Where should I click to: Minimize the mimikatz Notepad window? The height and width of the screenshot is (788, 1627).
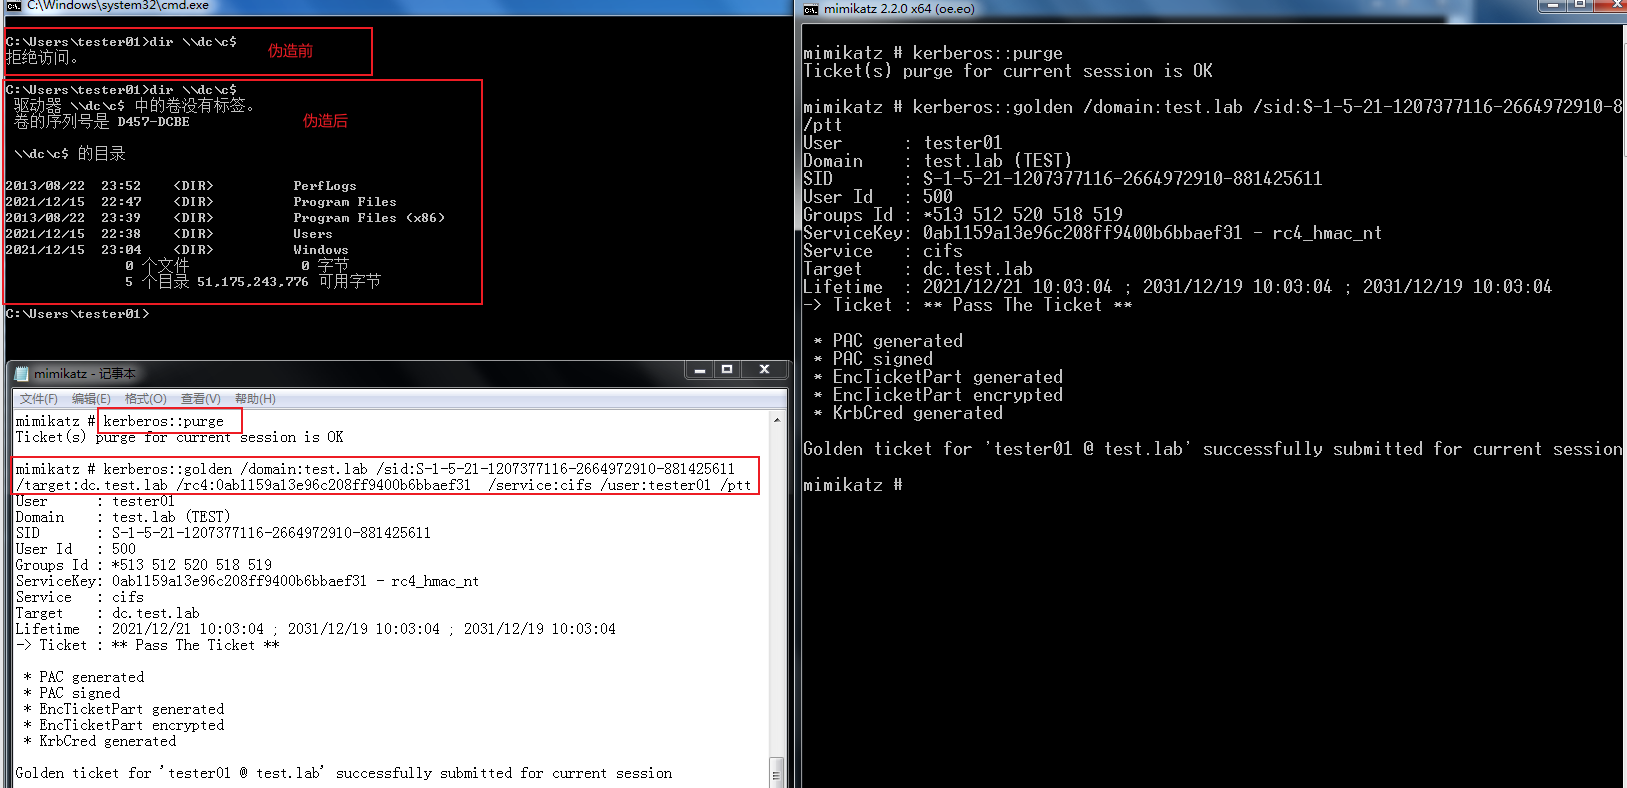coord(700,369)
